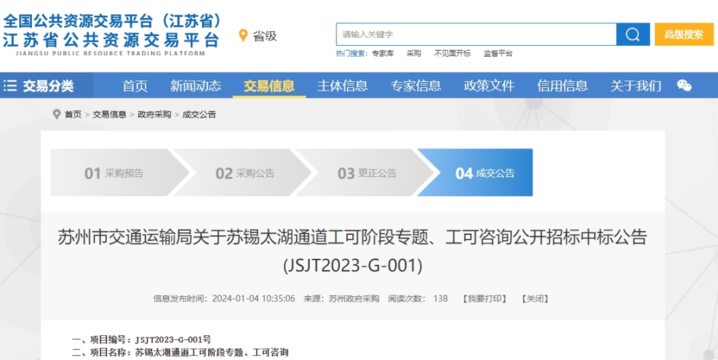Go to 首页 in the navigation bar
Screen dimensions: 718x360
pos(135,86)
